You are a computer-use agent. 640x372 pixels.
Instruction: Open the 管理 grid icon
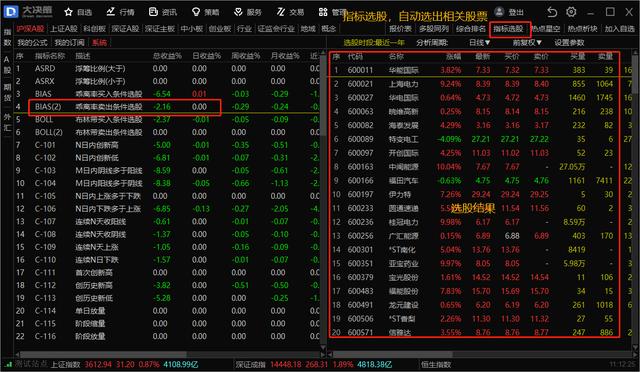tap(323, 12)
